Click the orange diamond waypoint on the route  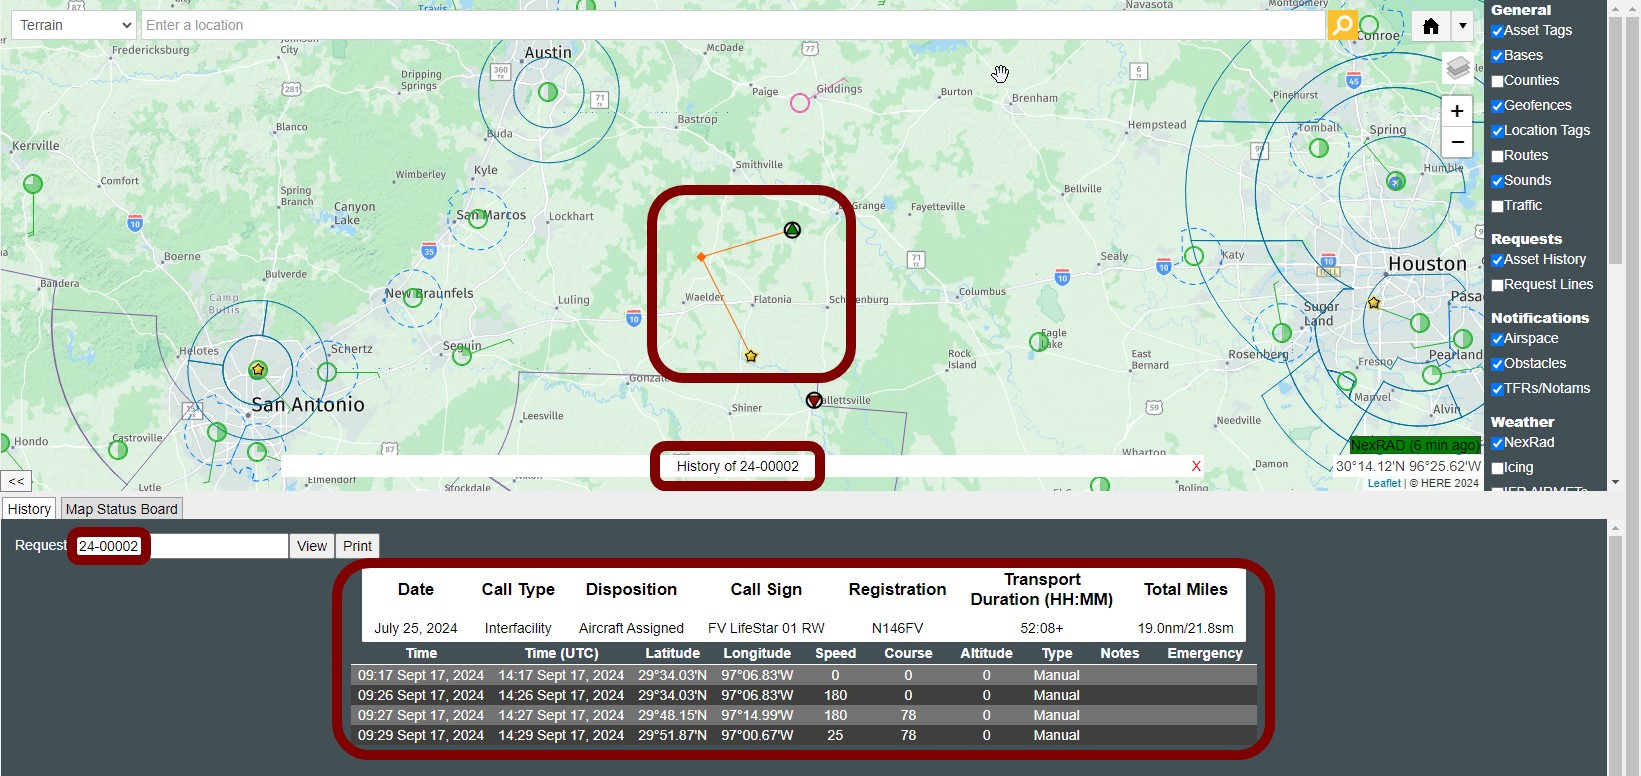click(701, 257)
